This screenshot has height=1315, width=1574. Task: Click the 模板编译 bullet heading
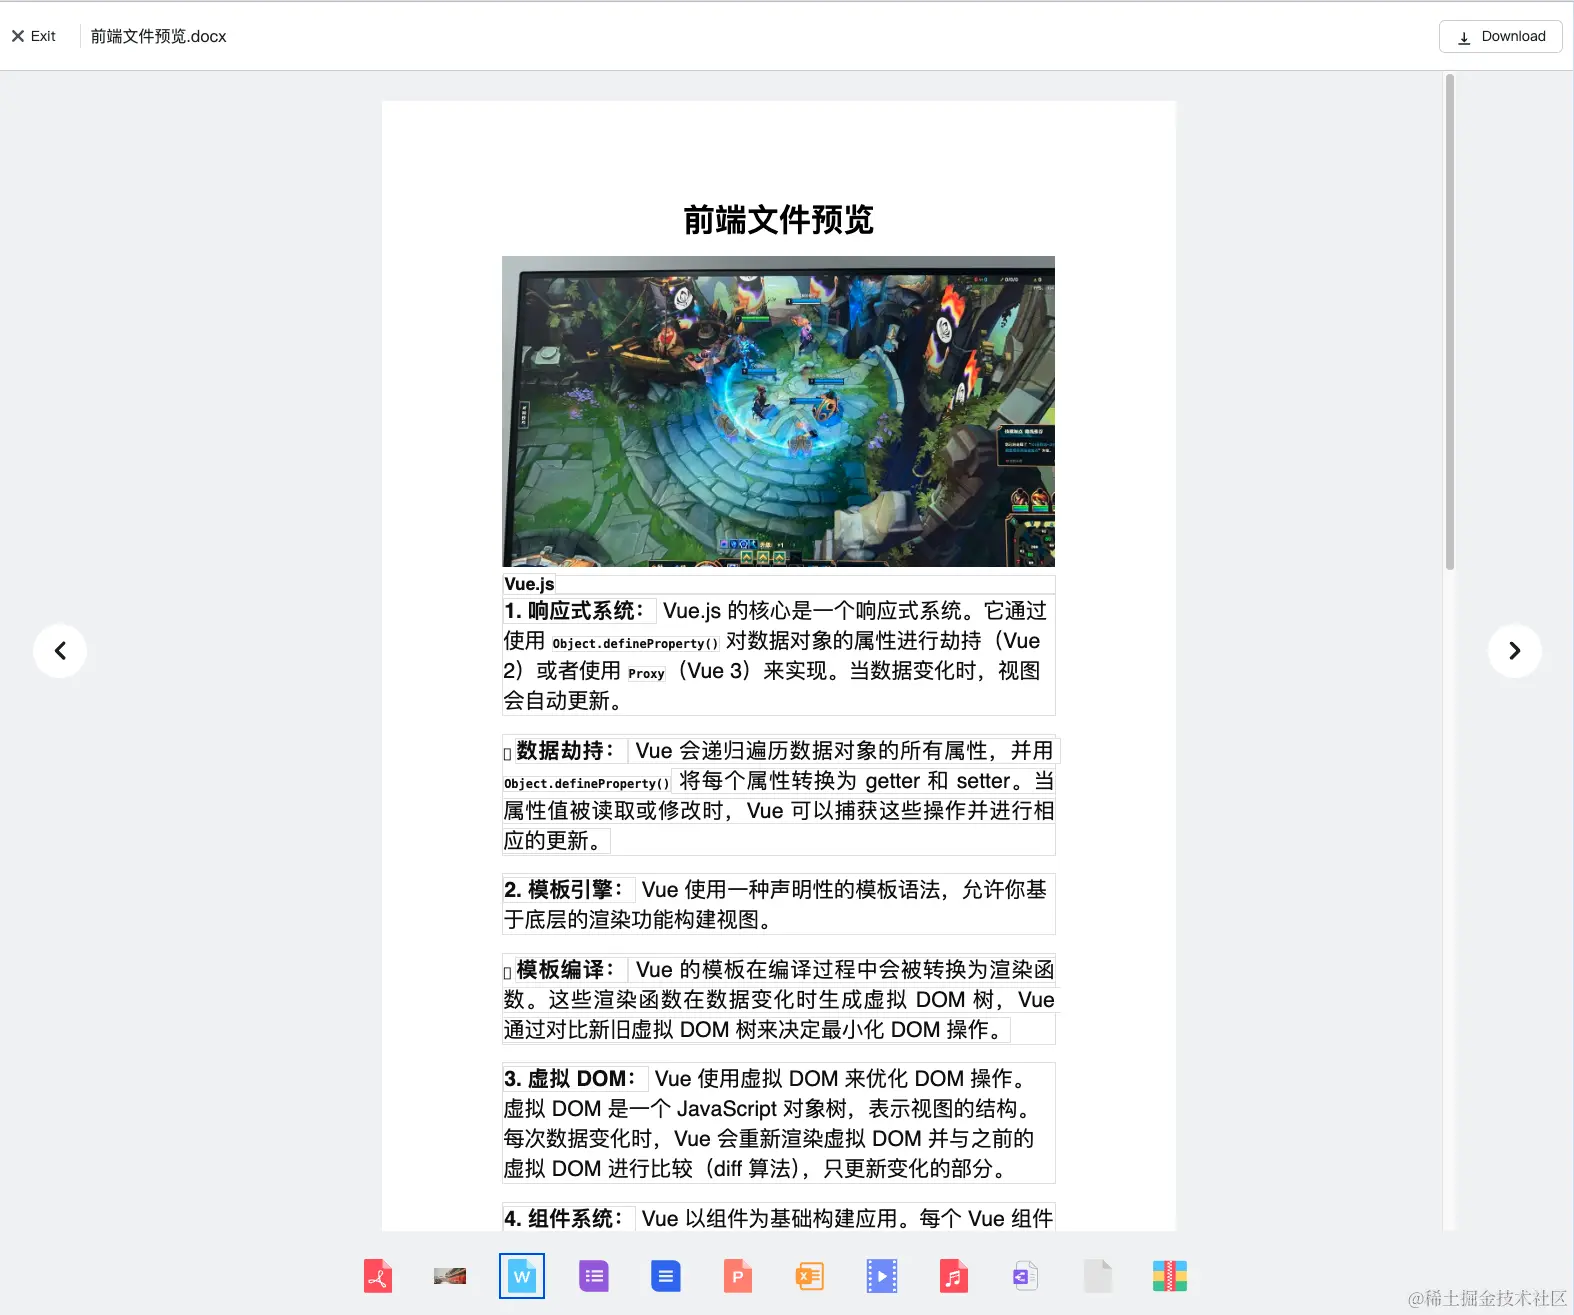[565, 970]
